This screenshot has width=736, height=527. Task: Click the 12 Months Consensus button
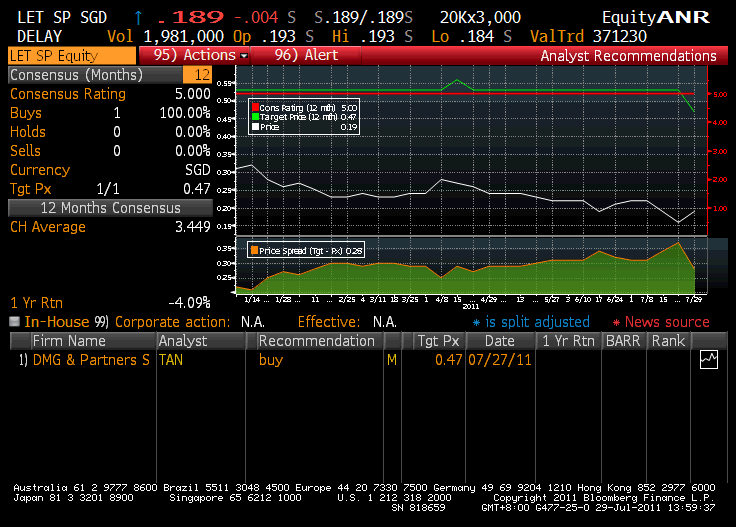110,208
